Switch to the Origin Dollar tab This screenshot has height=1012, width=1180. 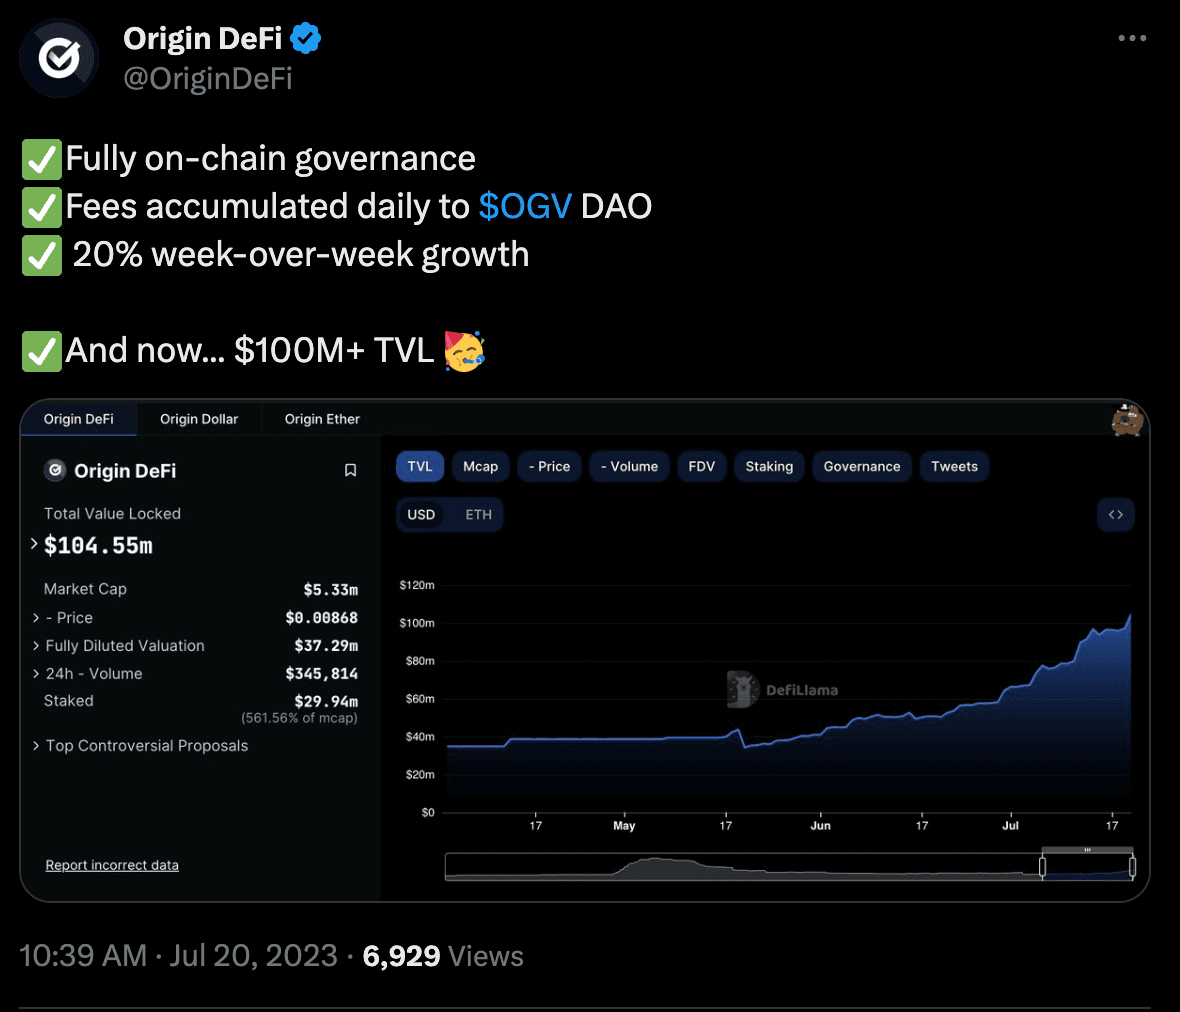(199, 419)
